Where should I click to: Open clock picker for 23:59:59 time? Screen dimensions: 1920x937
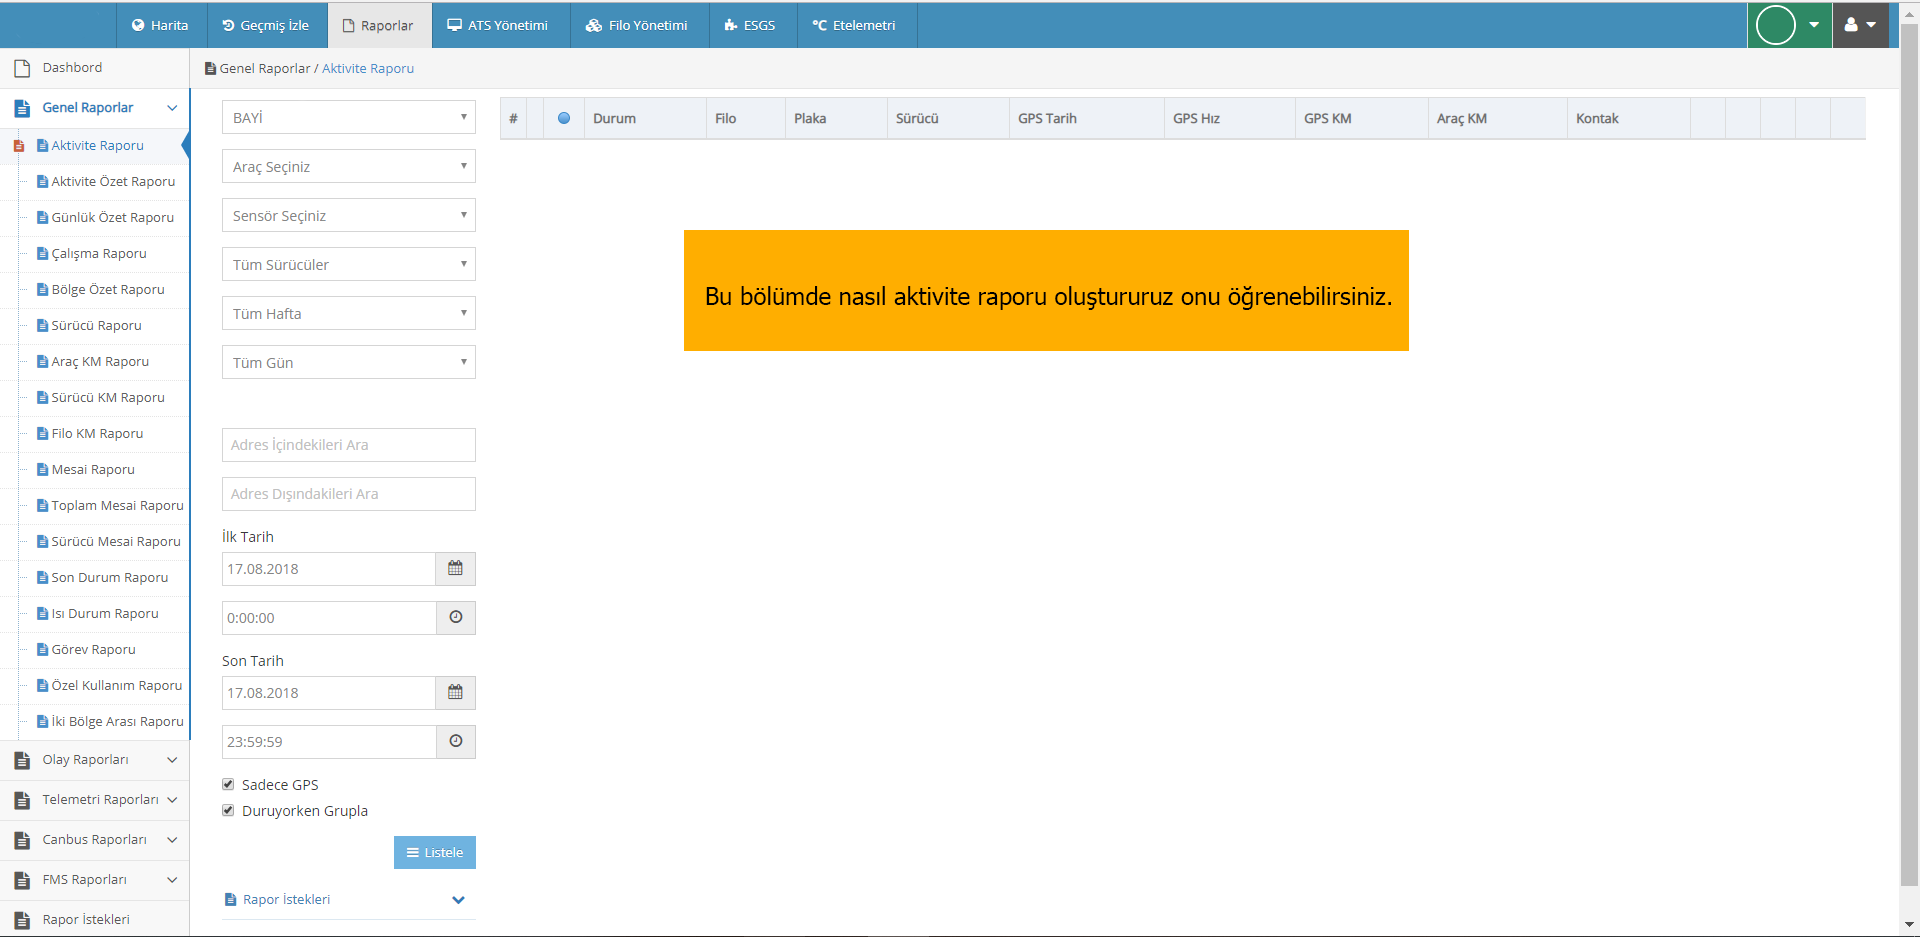click(455, 742)
